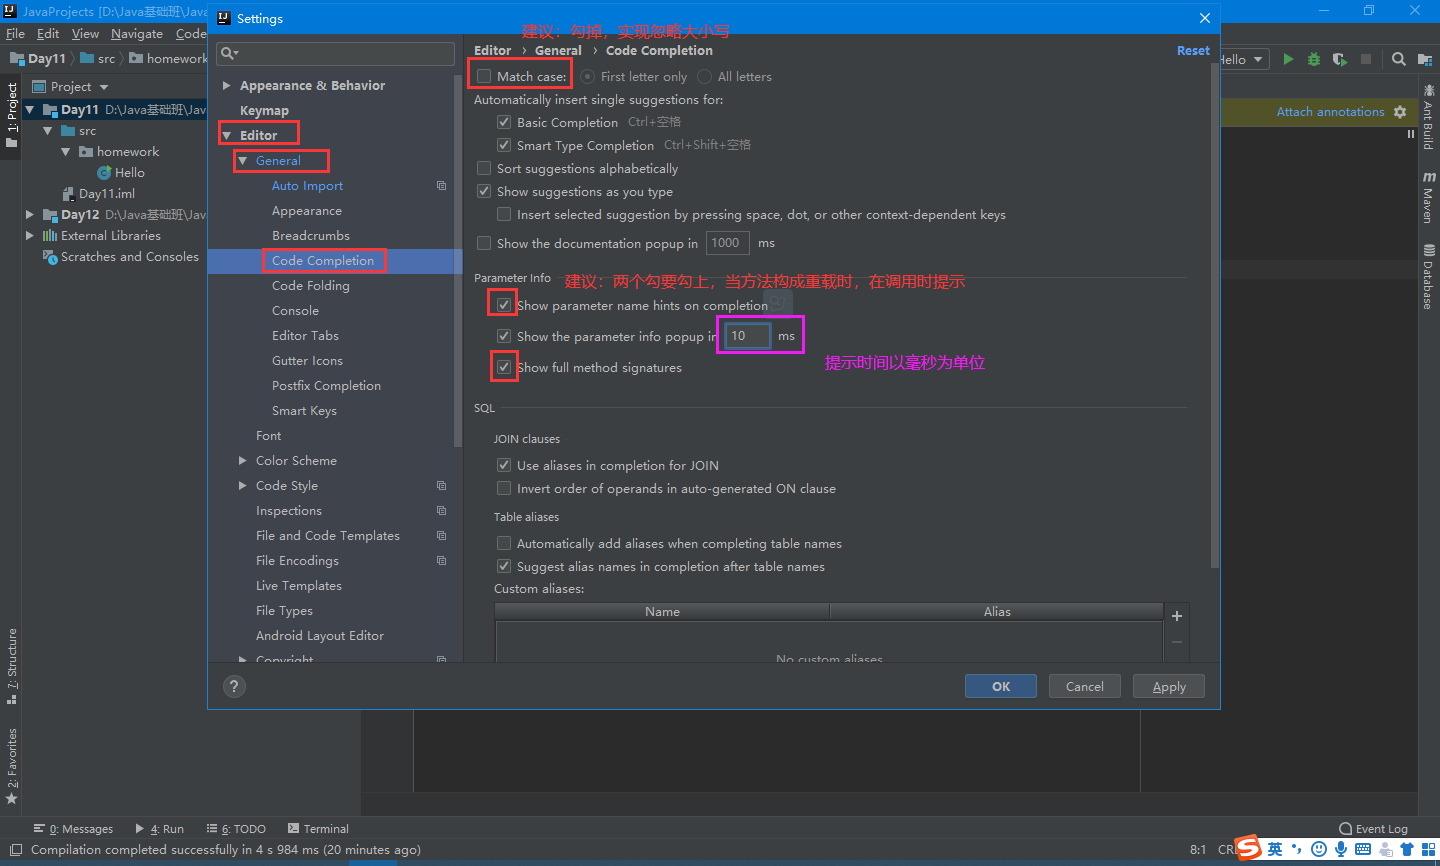Click the Cancel button
The image size is (1440, 866).
(1085, 686)
